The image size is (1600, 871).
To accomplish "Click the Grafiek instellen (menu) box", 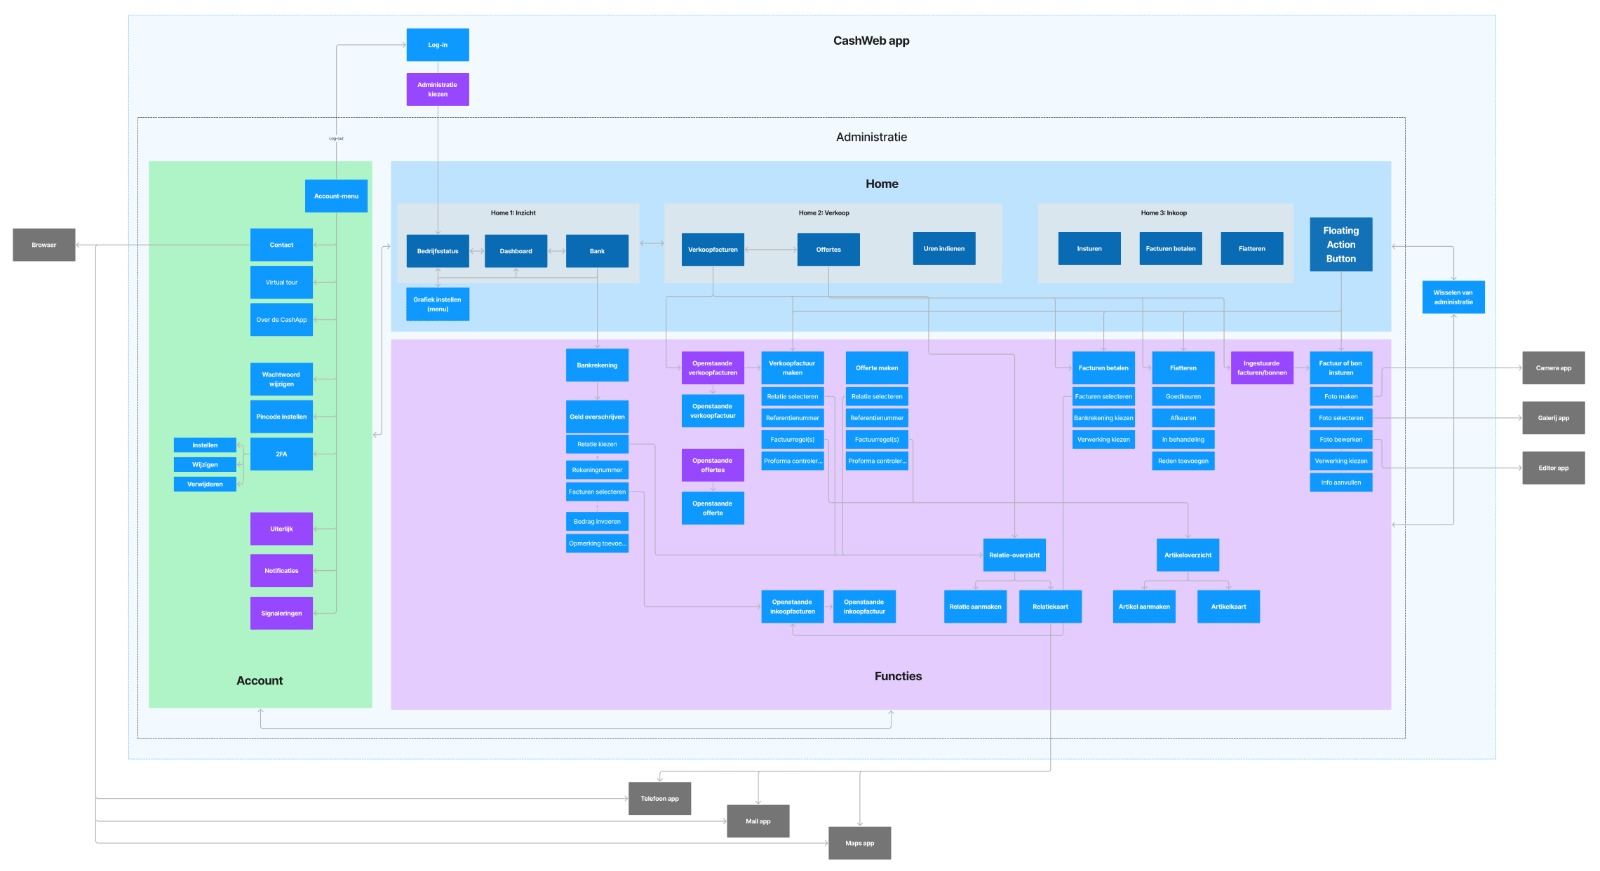I will pyautogui.click(x=438, y=304).
